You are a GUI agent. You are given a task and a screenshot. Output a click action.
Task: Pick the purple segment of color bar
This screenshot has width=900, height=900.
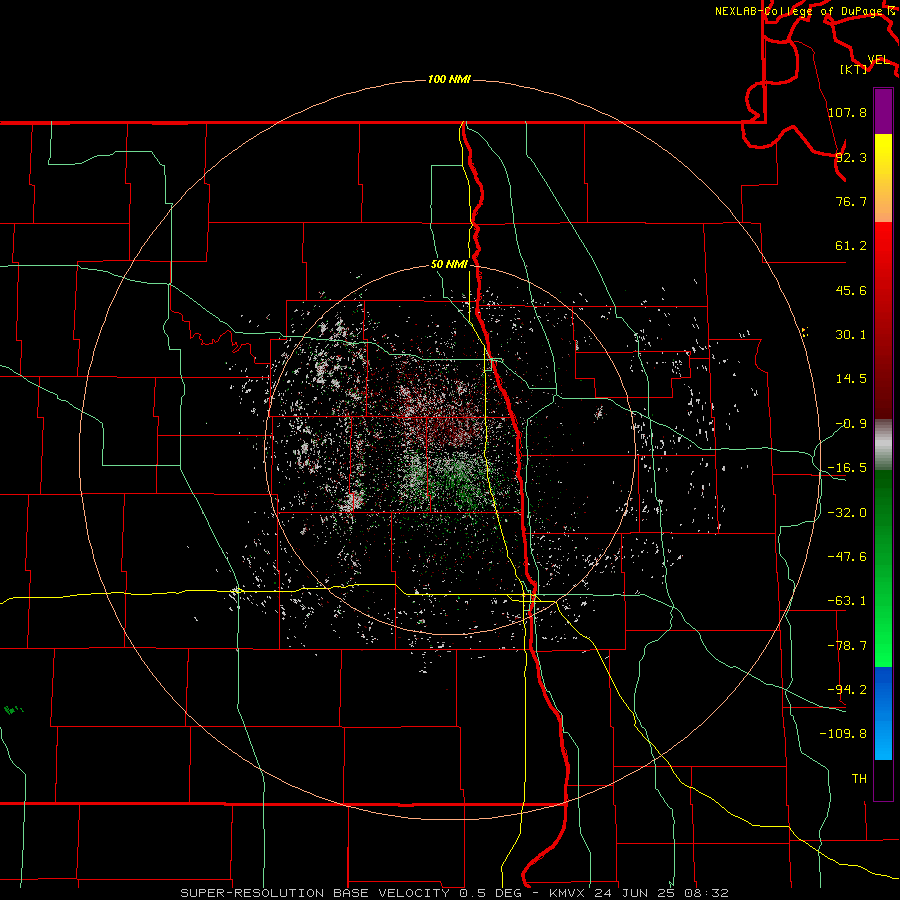(883, 111)
